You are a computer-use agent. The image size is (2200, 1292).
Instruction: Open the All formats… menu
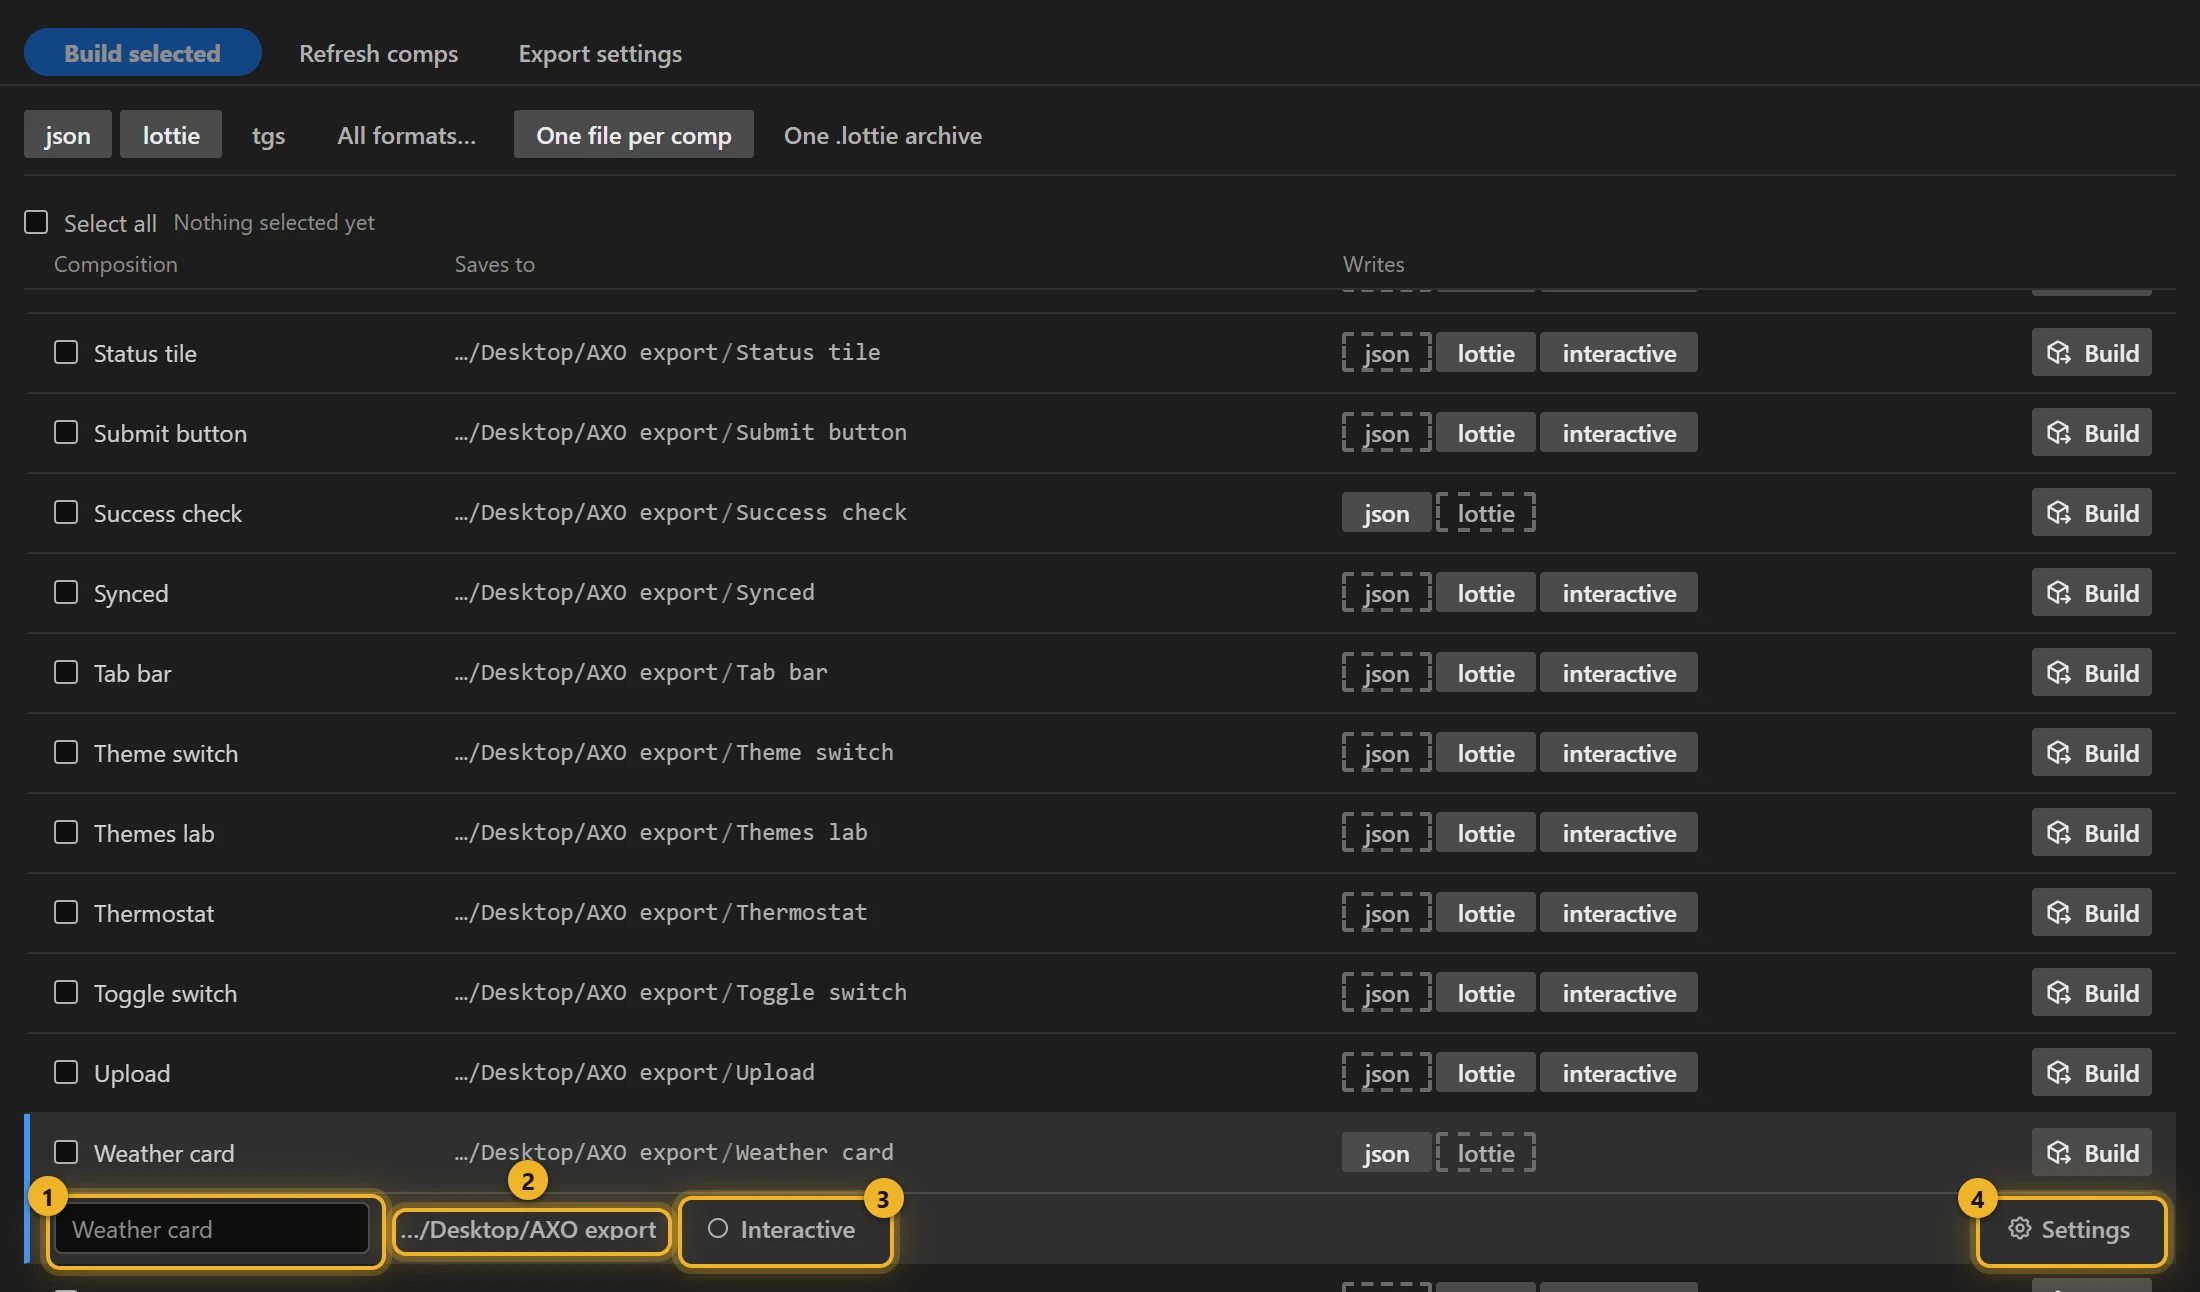(x=406, y=135)
